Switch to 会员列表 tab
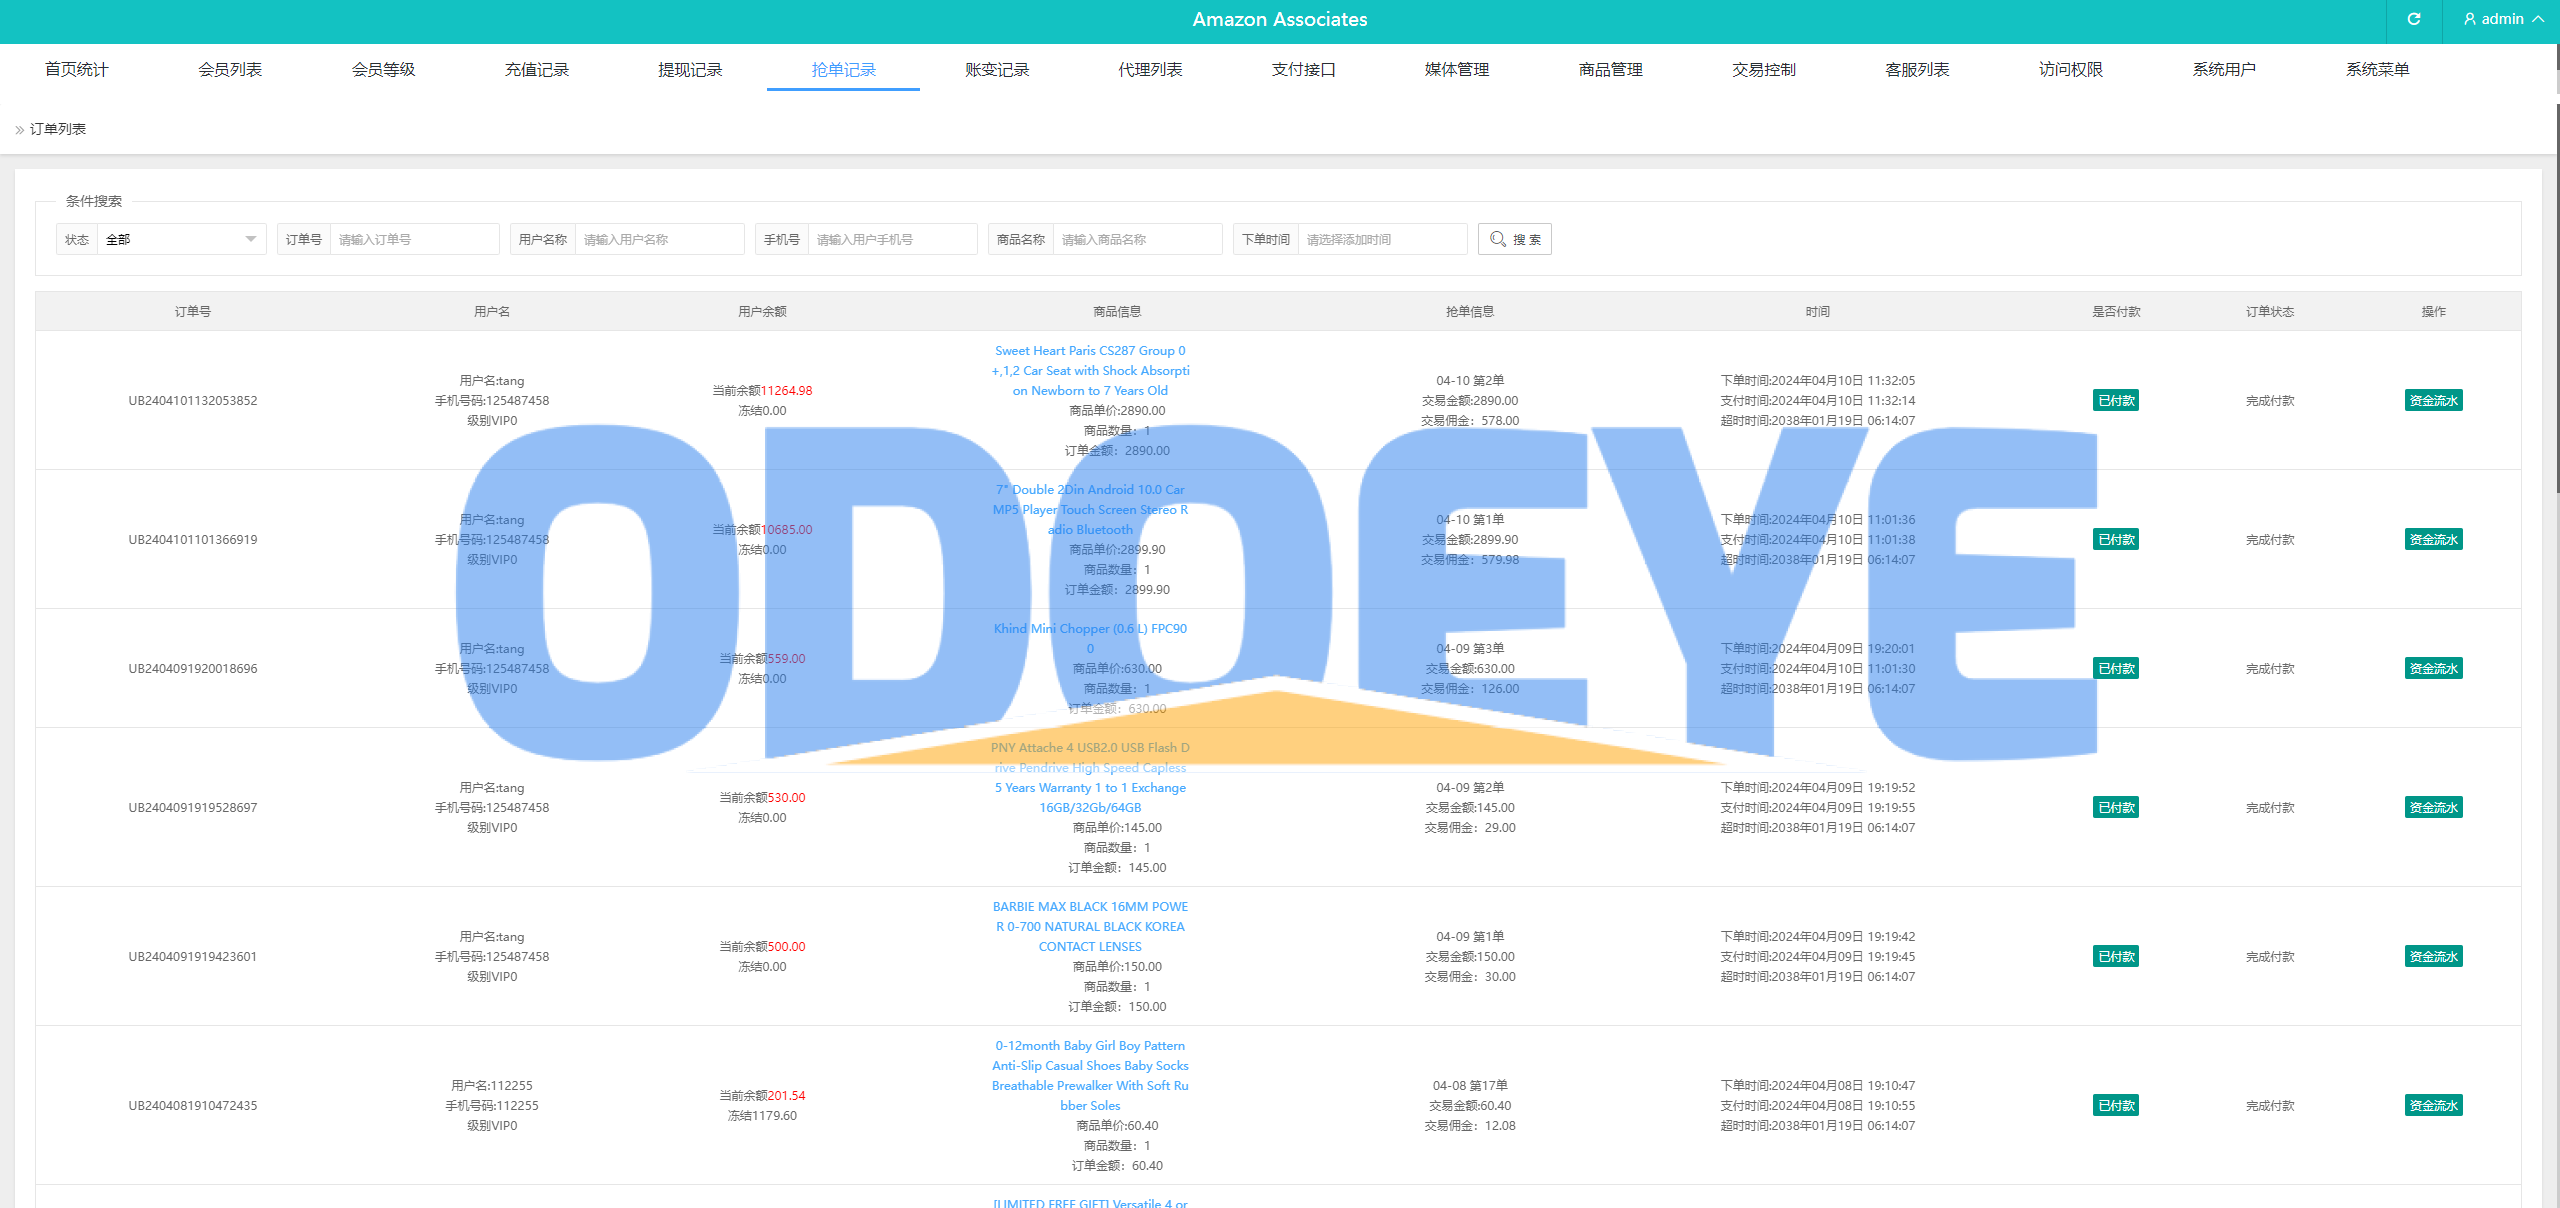The width and height of the screenshot is (2560, 1208). click(230, 69)
